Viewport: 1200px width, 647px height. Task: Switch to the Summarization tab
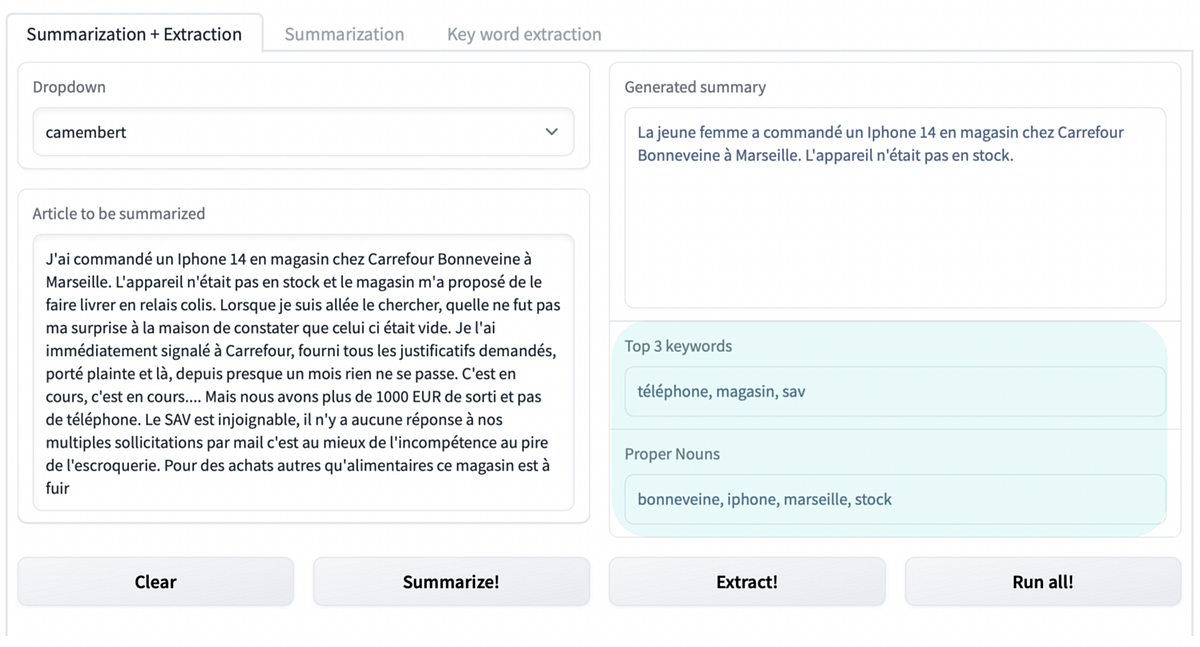344,34
